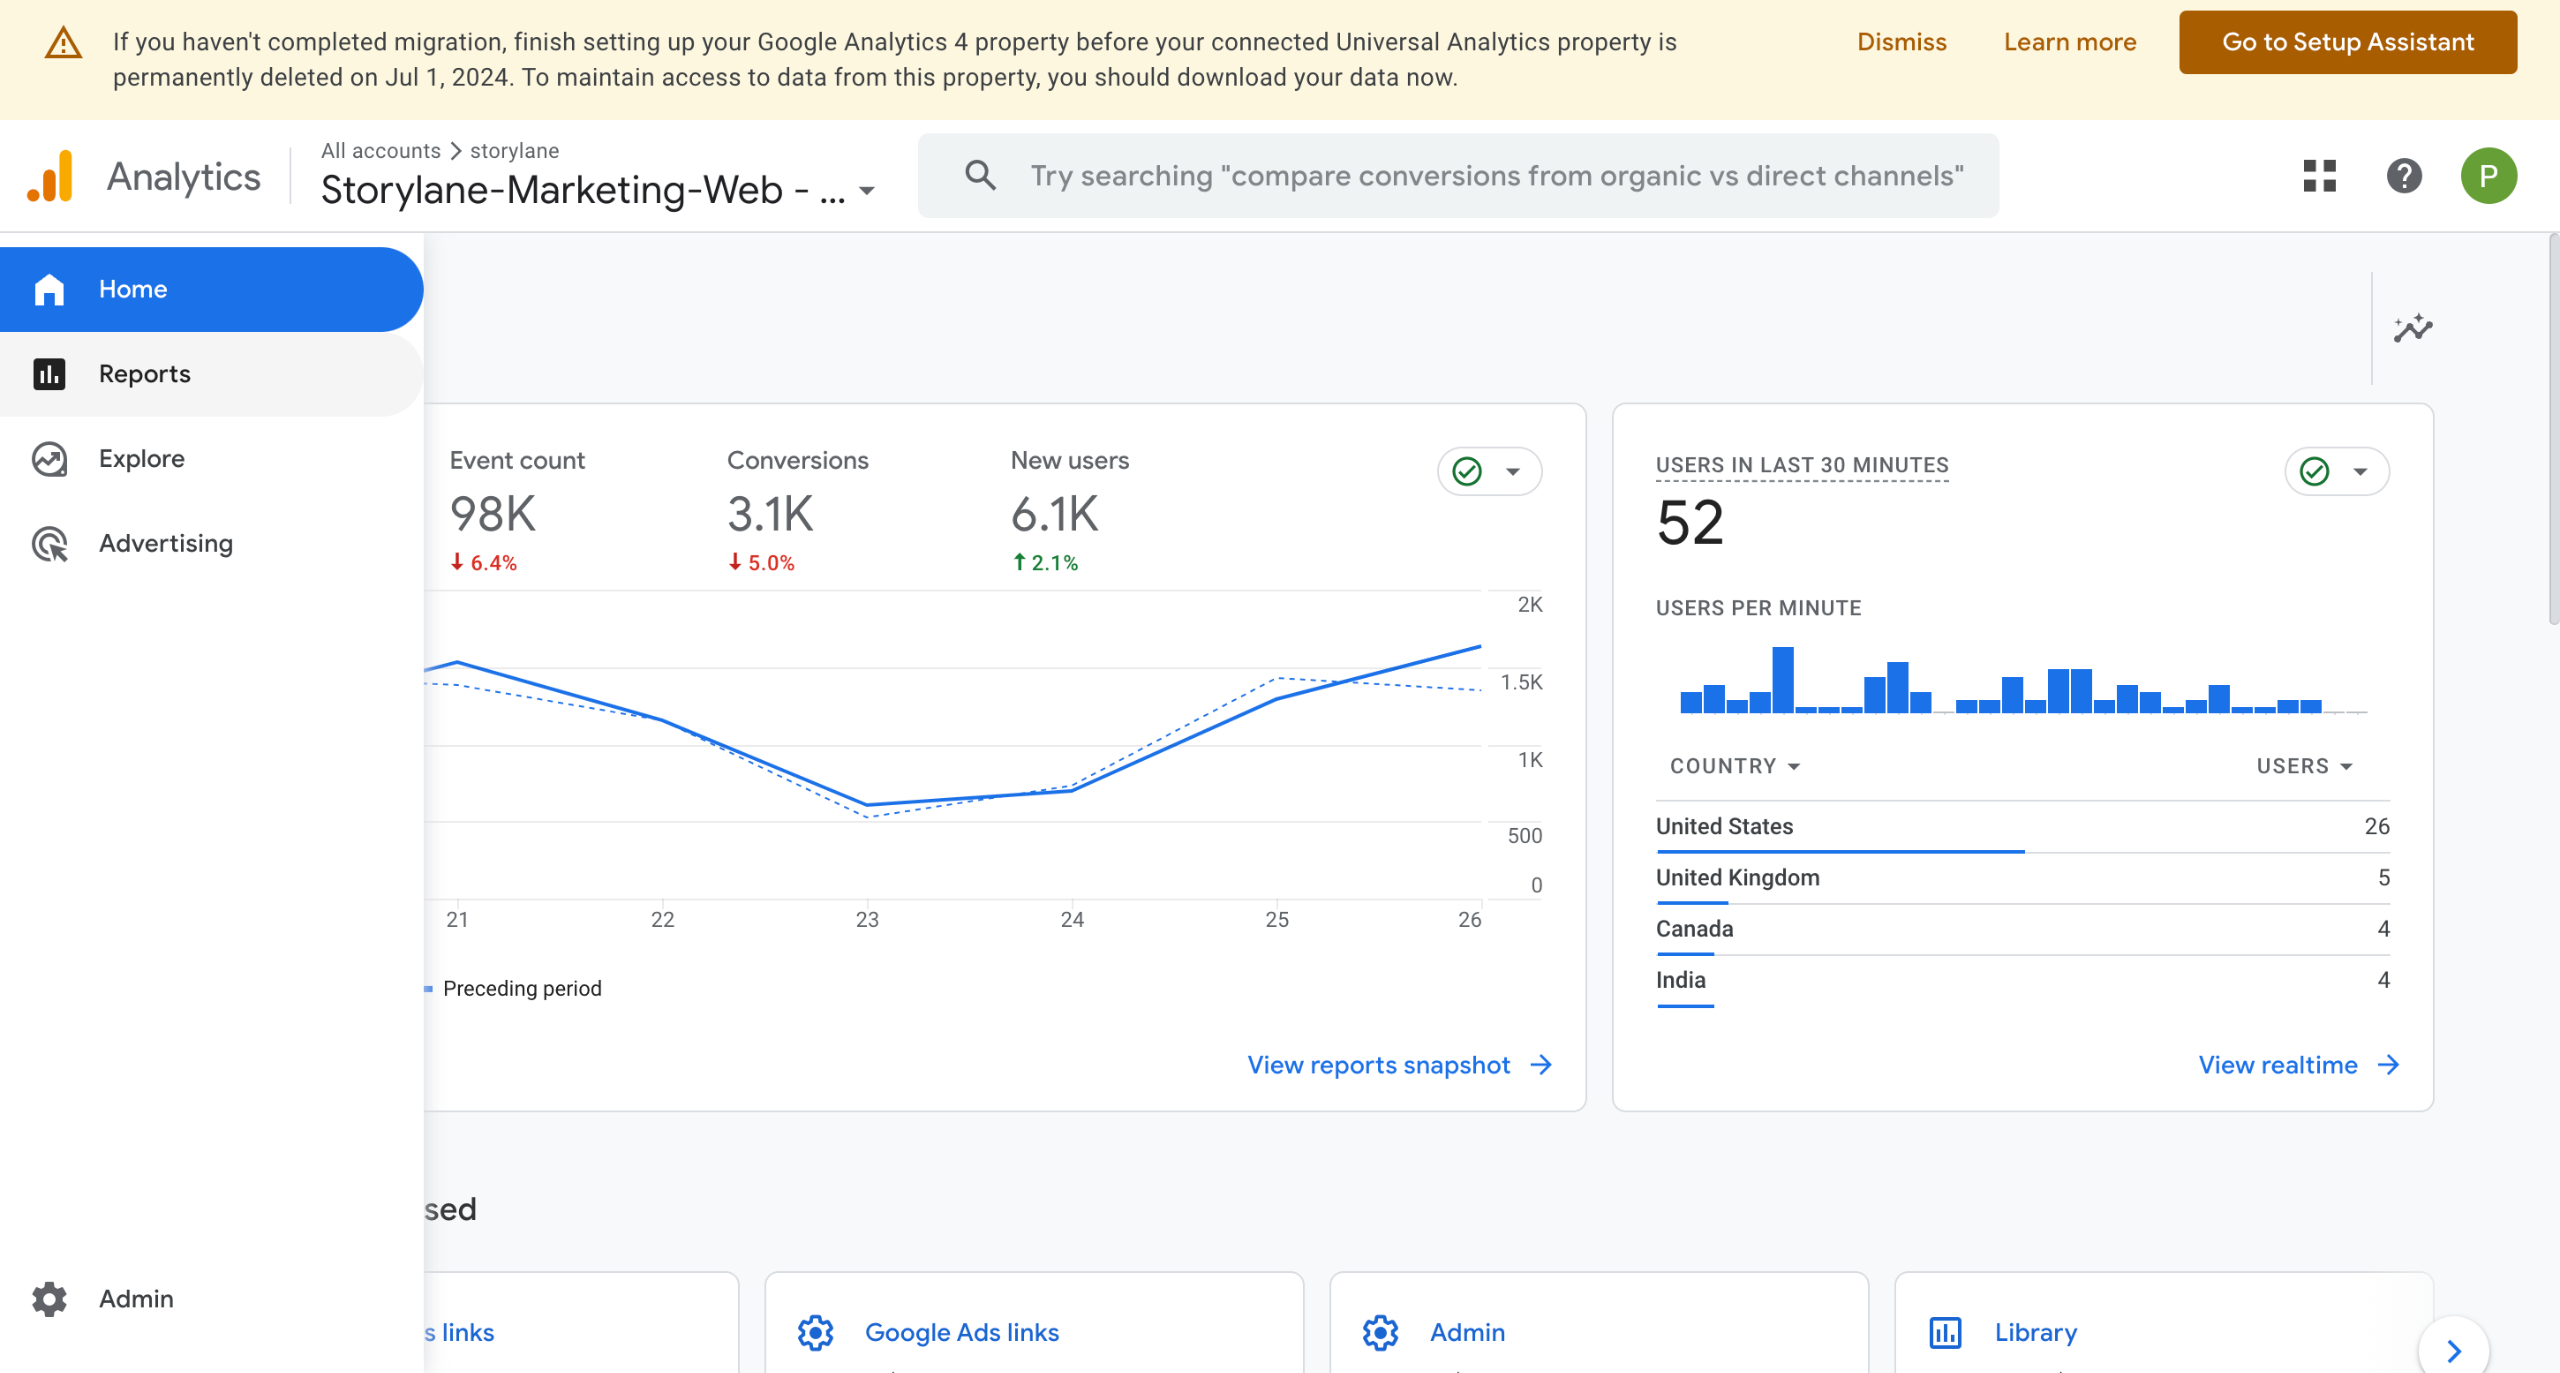The width and height of the screenshot is (2560, 1373).
Task: Click the page vertical scrollbar
Action: (2552, 430)
